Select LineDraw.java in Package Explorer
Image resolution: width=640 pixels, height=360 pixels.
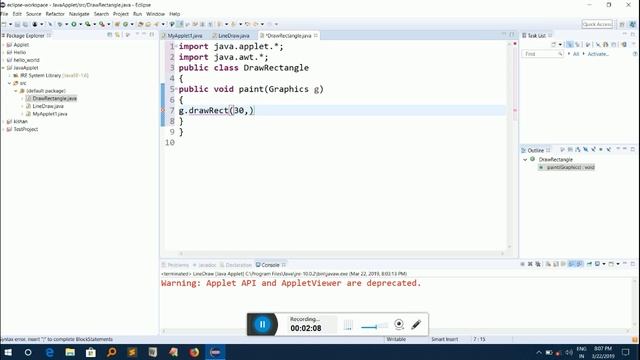[48, 106]
